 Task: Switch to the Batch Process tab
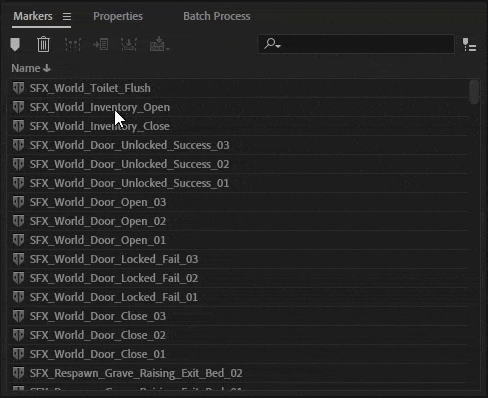217,16
